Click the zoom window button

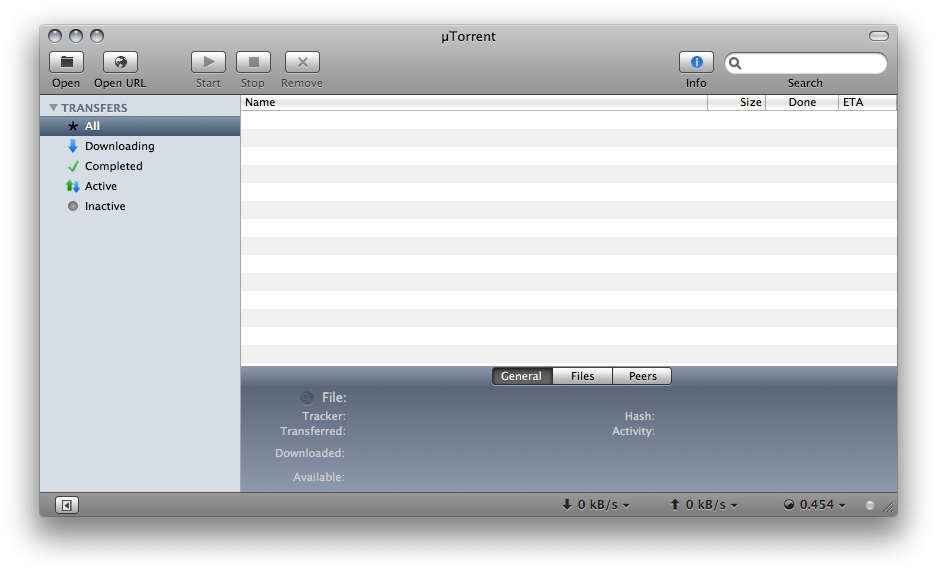97,36
